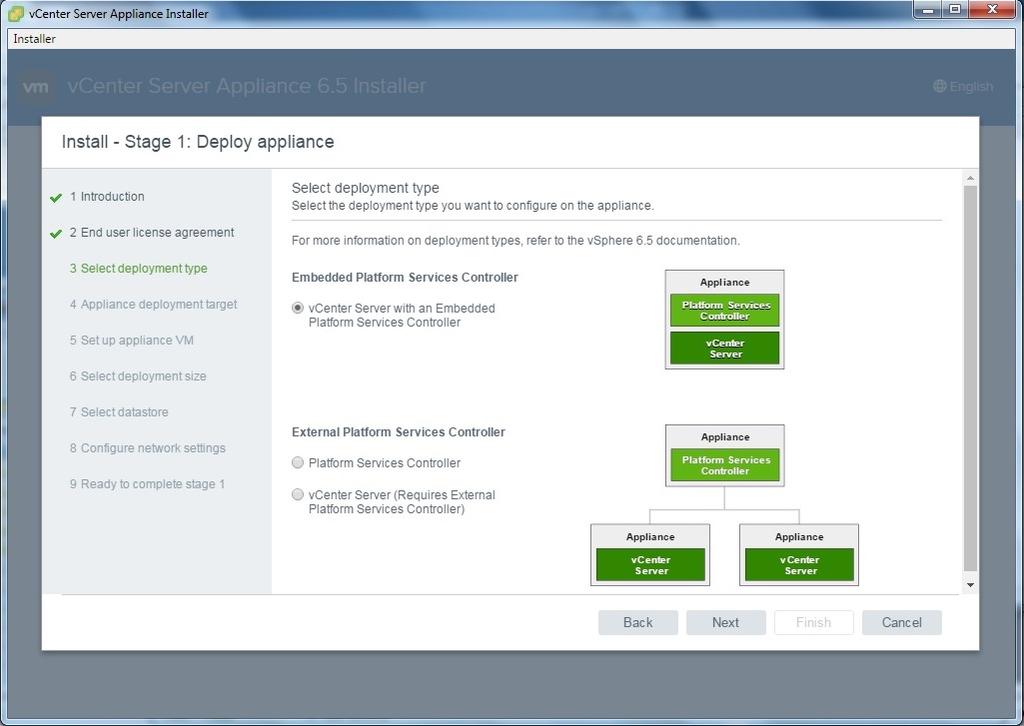This screenshot has width=1024, height=726.
Task: Click the 'Select deployment type' page heading
Action: (x=365, y=188)
